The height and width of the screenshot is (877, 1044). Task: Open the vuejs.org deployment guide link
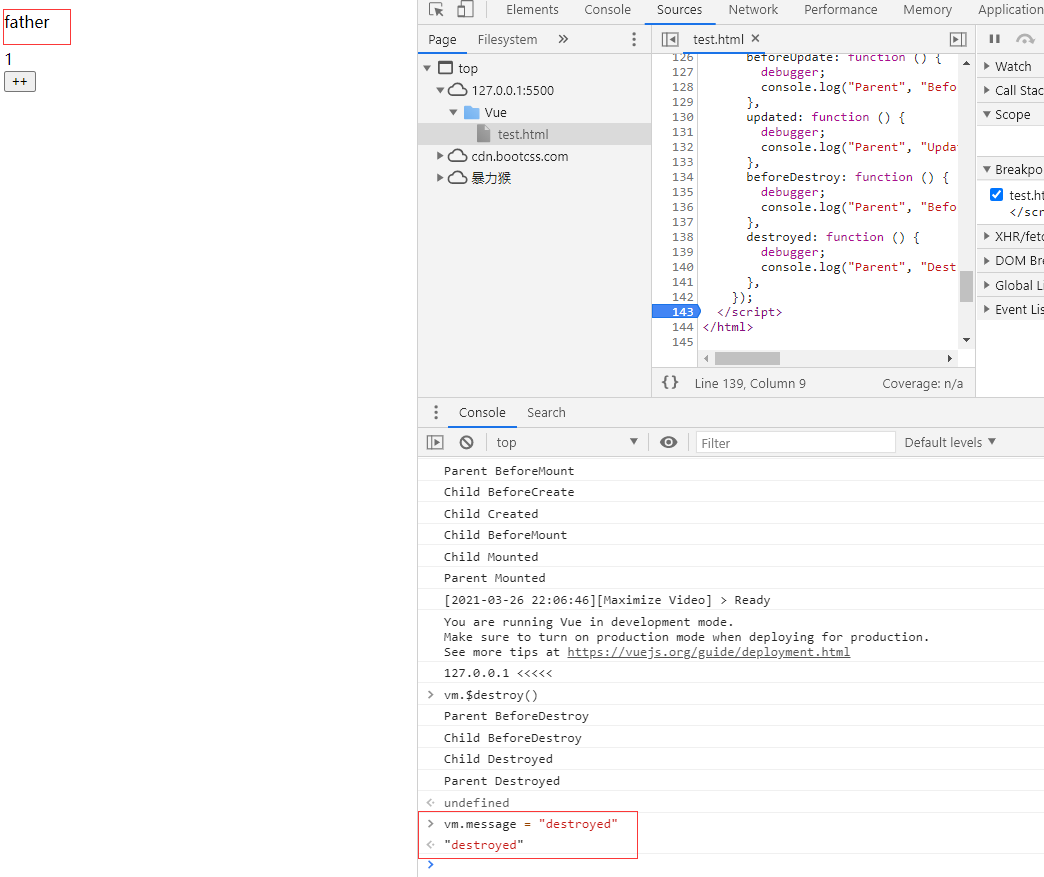tap(708, 652)
